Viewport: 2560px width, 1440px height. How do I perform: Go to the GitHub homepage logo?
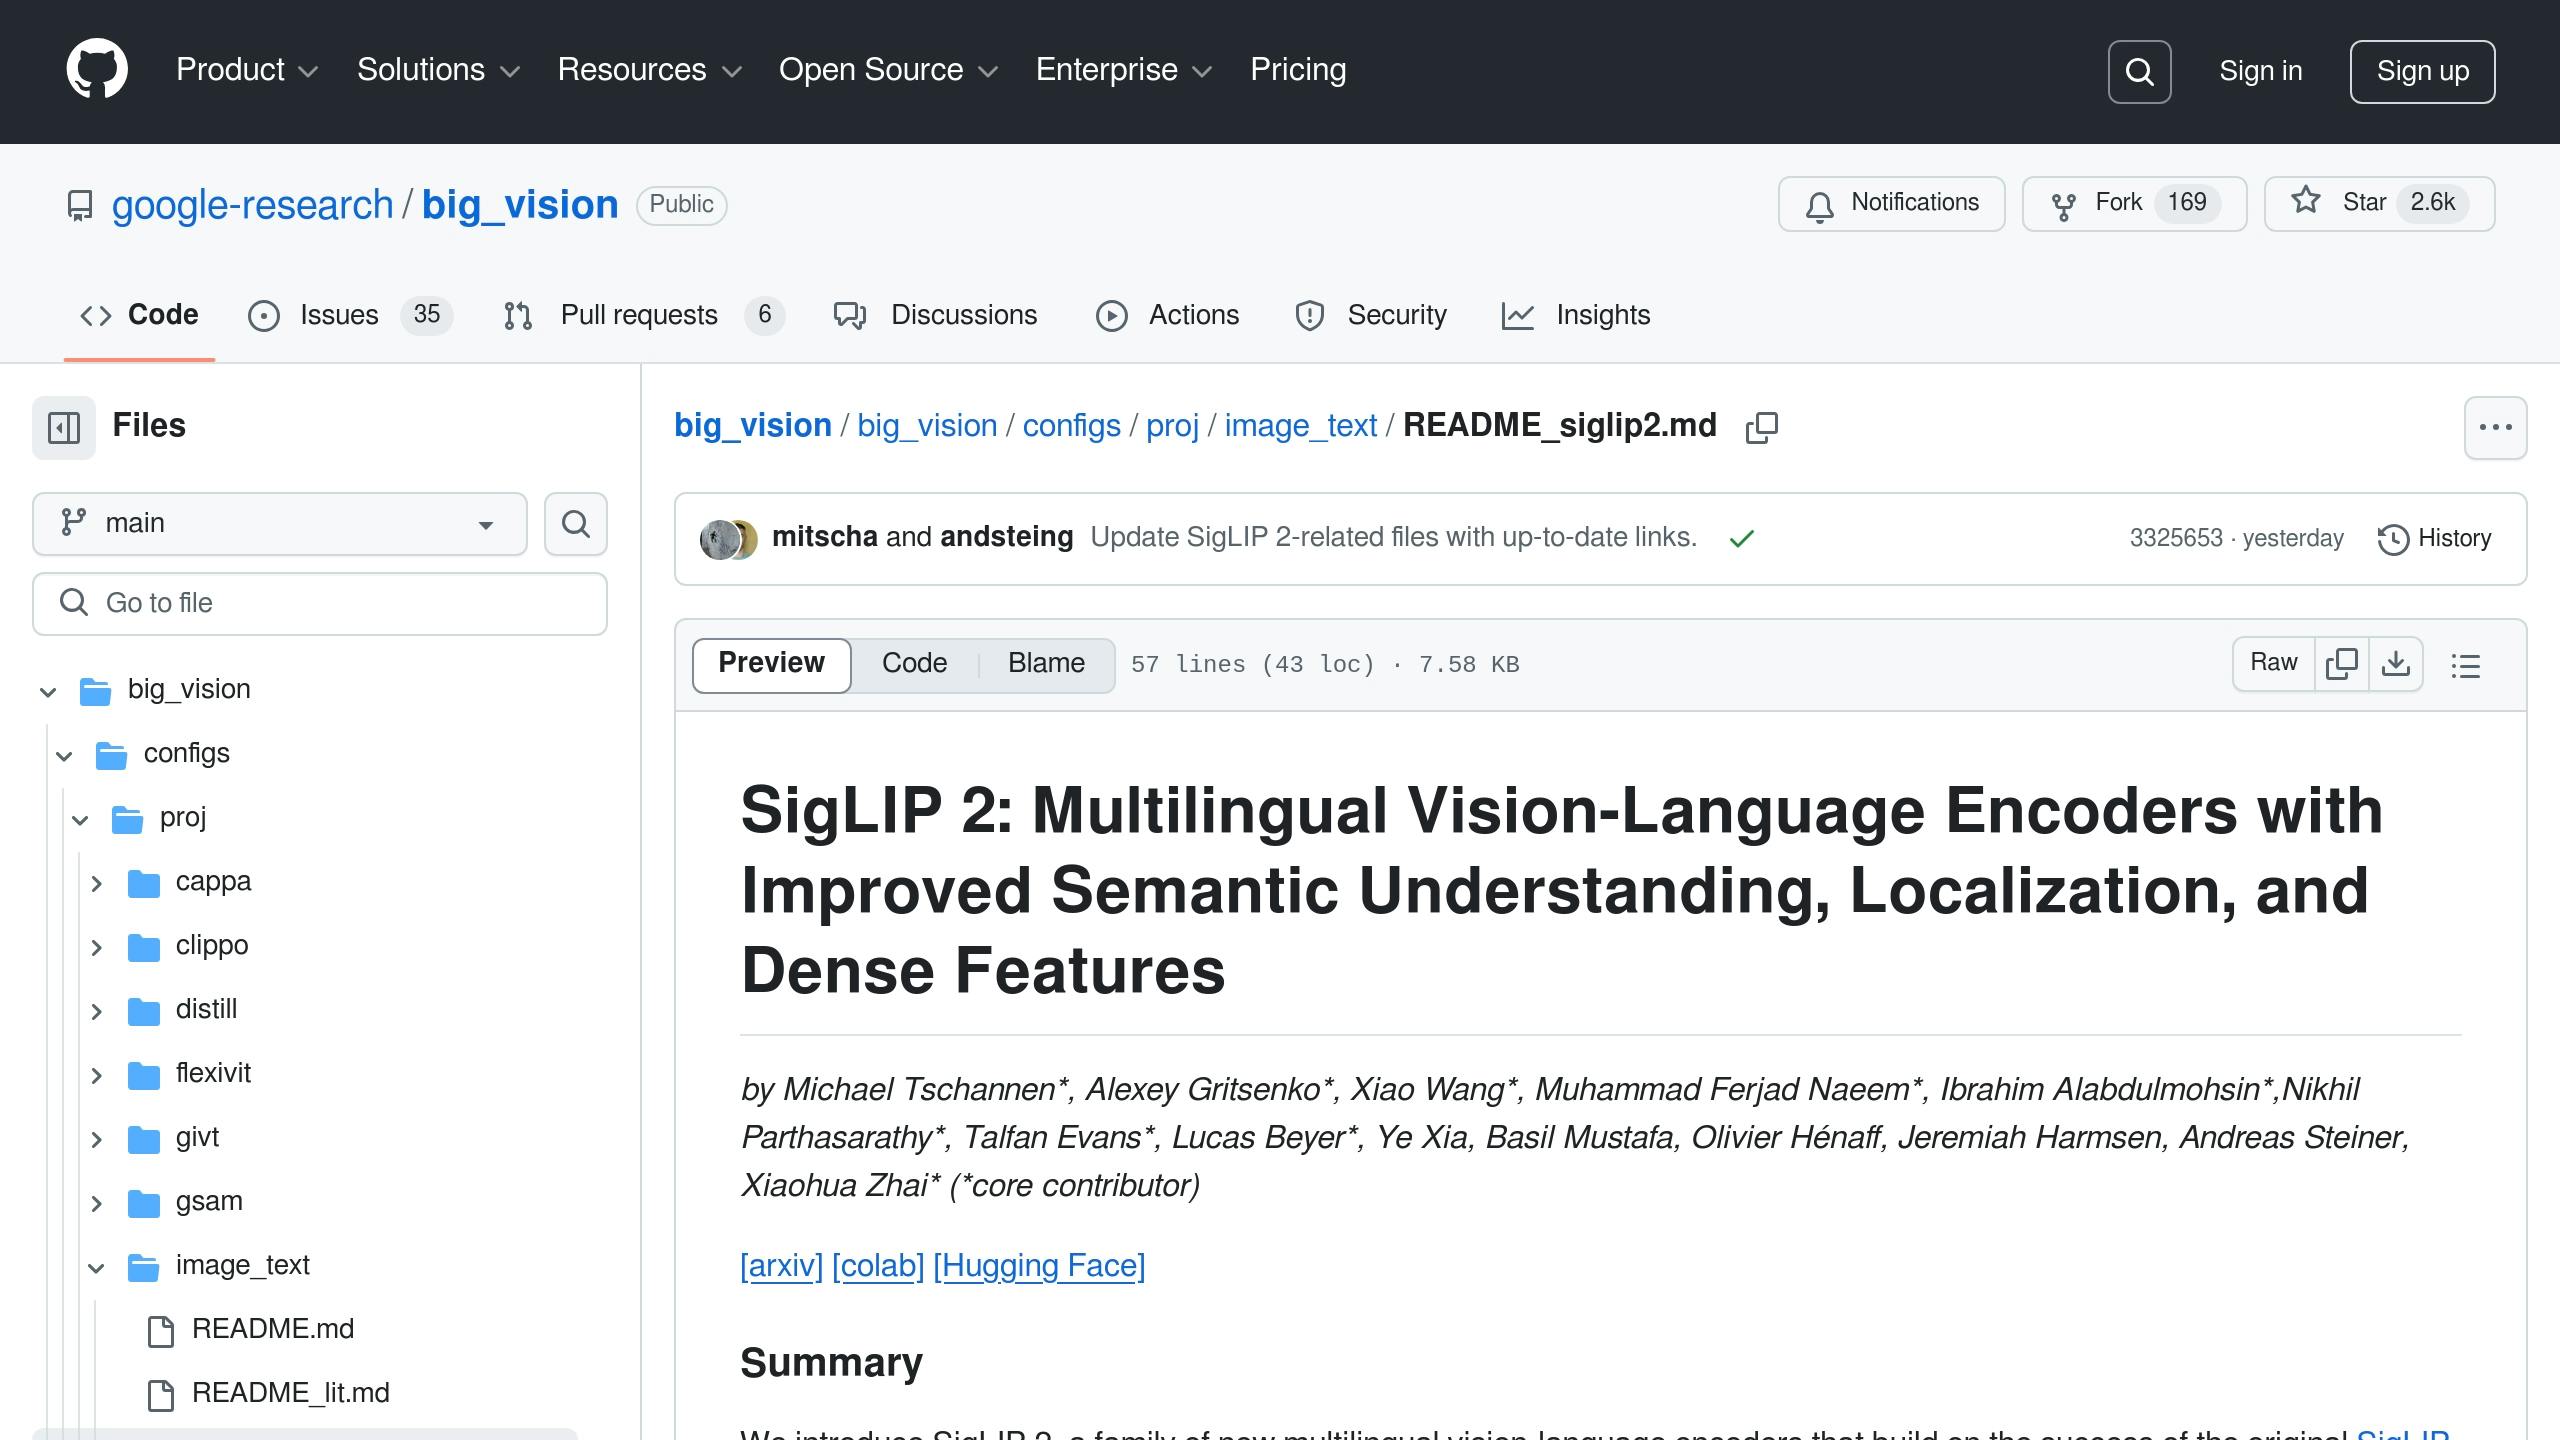click(97, 69)
